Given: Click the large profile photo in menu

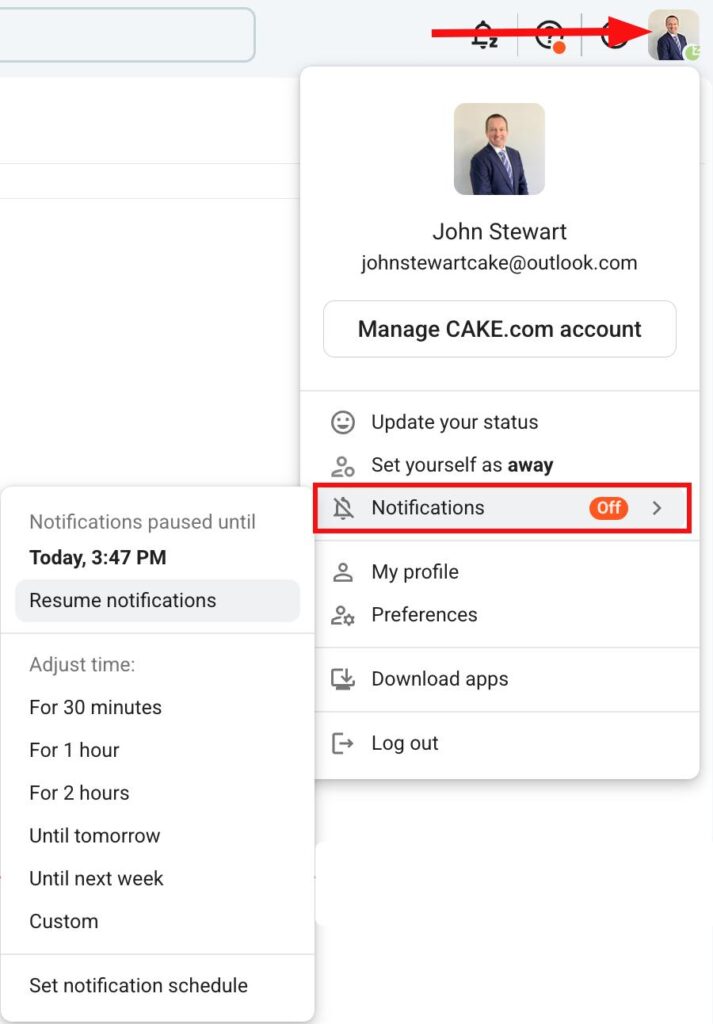Looking at the screenshot, I should [x=499, y=149].
